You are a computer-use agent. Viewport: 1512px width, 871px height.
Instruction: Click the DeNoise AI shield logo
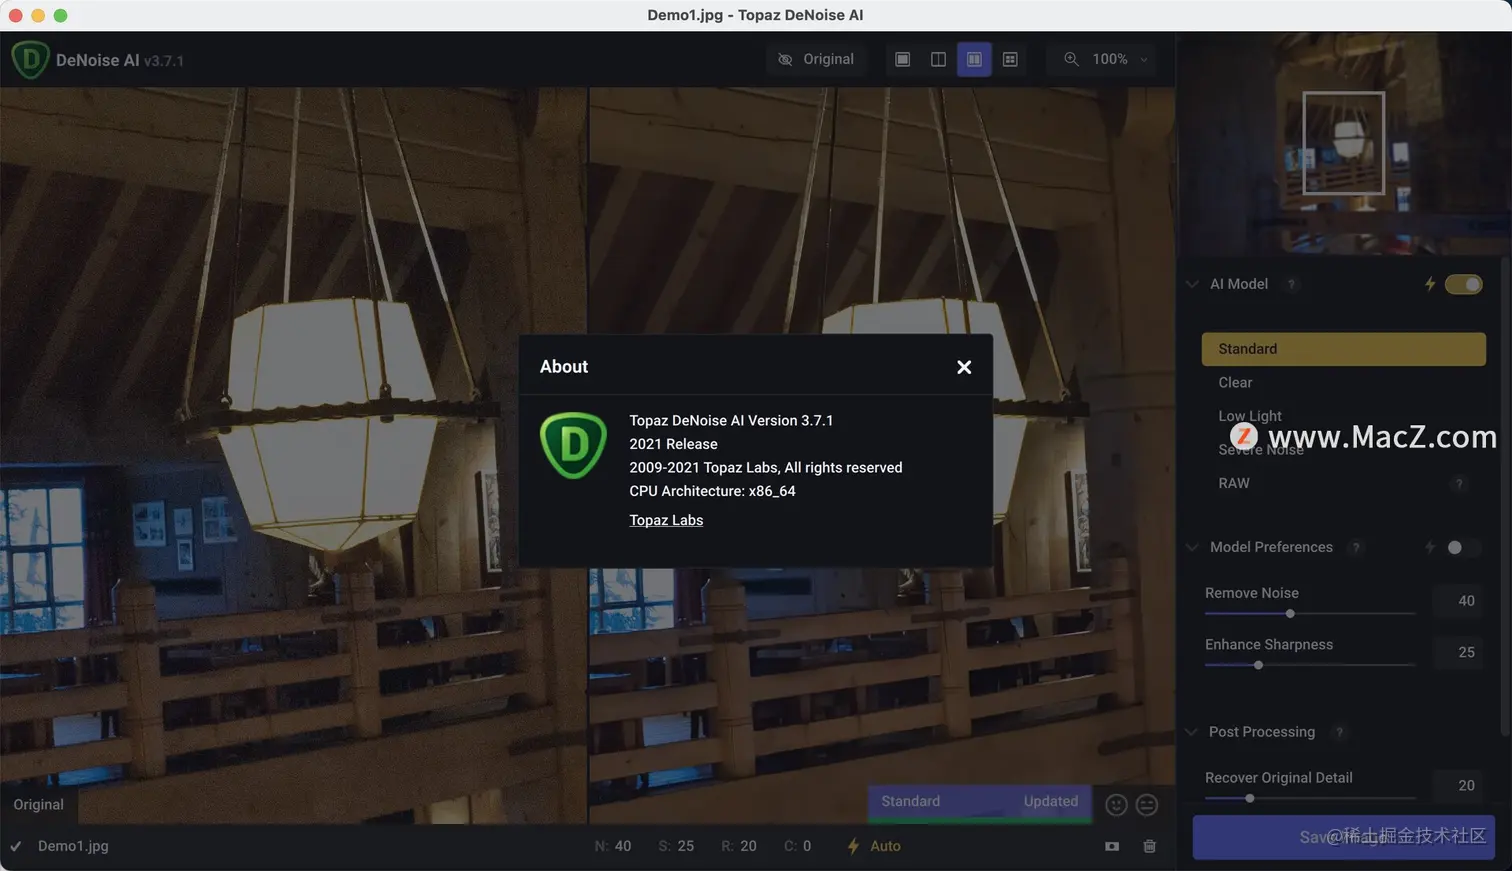pos(30,60)
